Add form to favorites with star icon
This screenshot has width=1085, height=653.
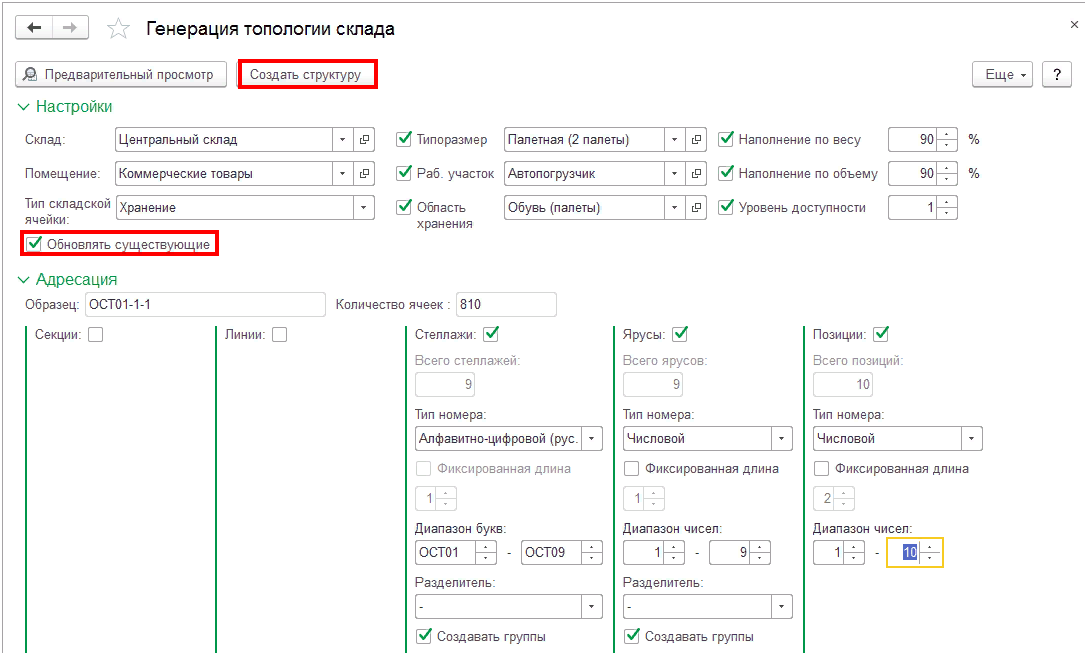pos(119,29)
